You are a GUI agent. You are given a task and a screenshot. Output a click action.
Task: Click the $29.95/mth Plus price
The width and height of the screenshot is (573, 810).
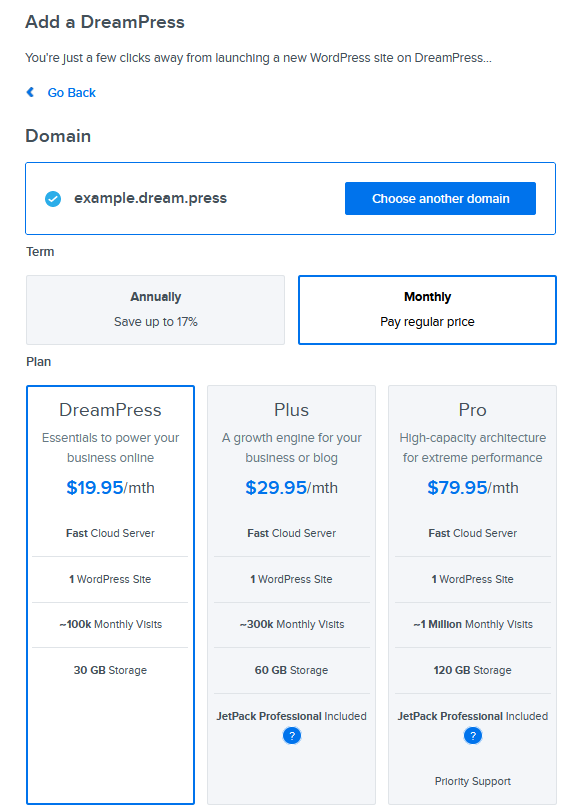coord(291,488)
